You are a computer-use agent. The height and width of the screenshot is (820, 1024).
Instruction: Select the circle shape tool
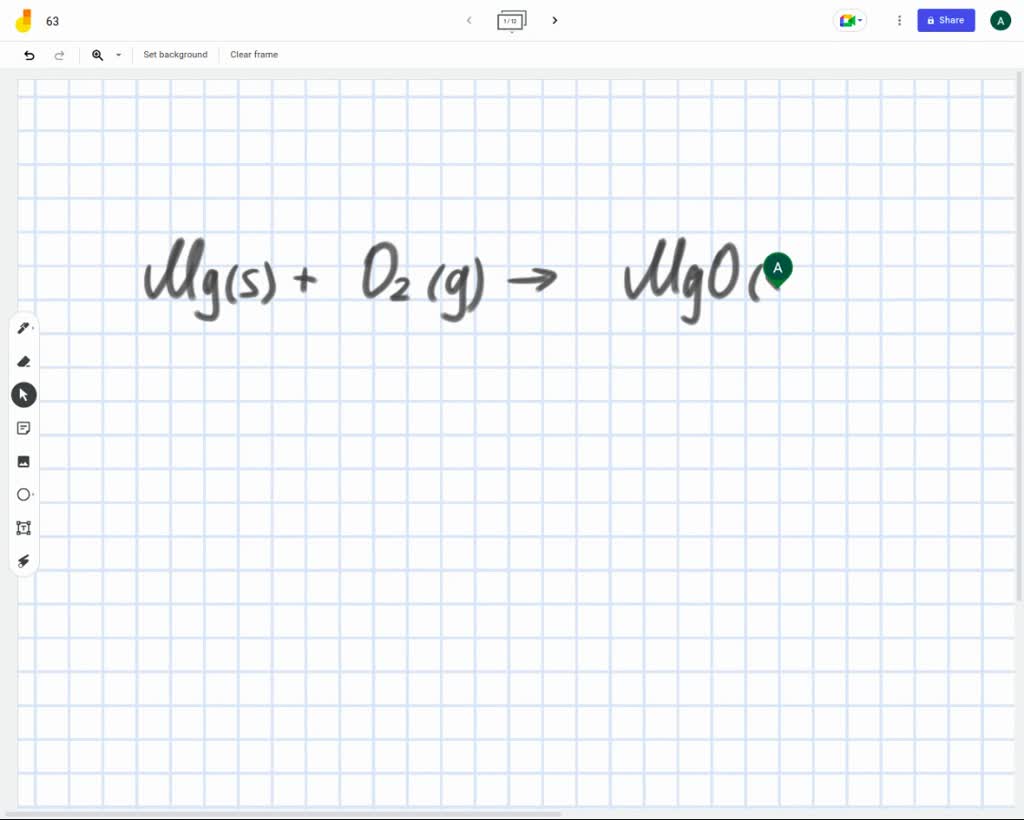[23, 494]
